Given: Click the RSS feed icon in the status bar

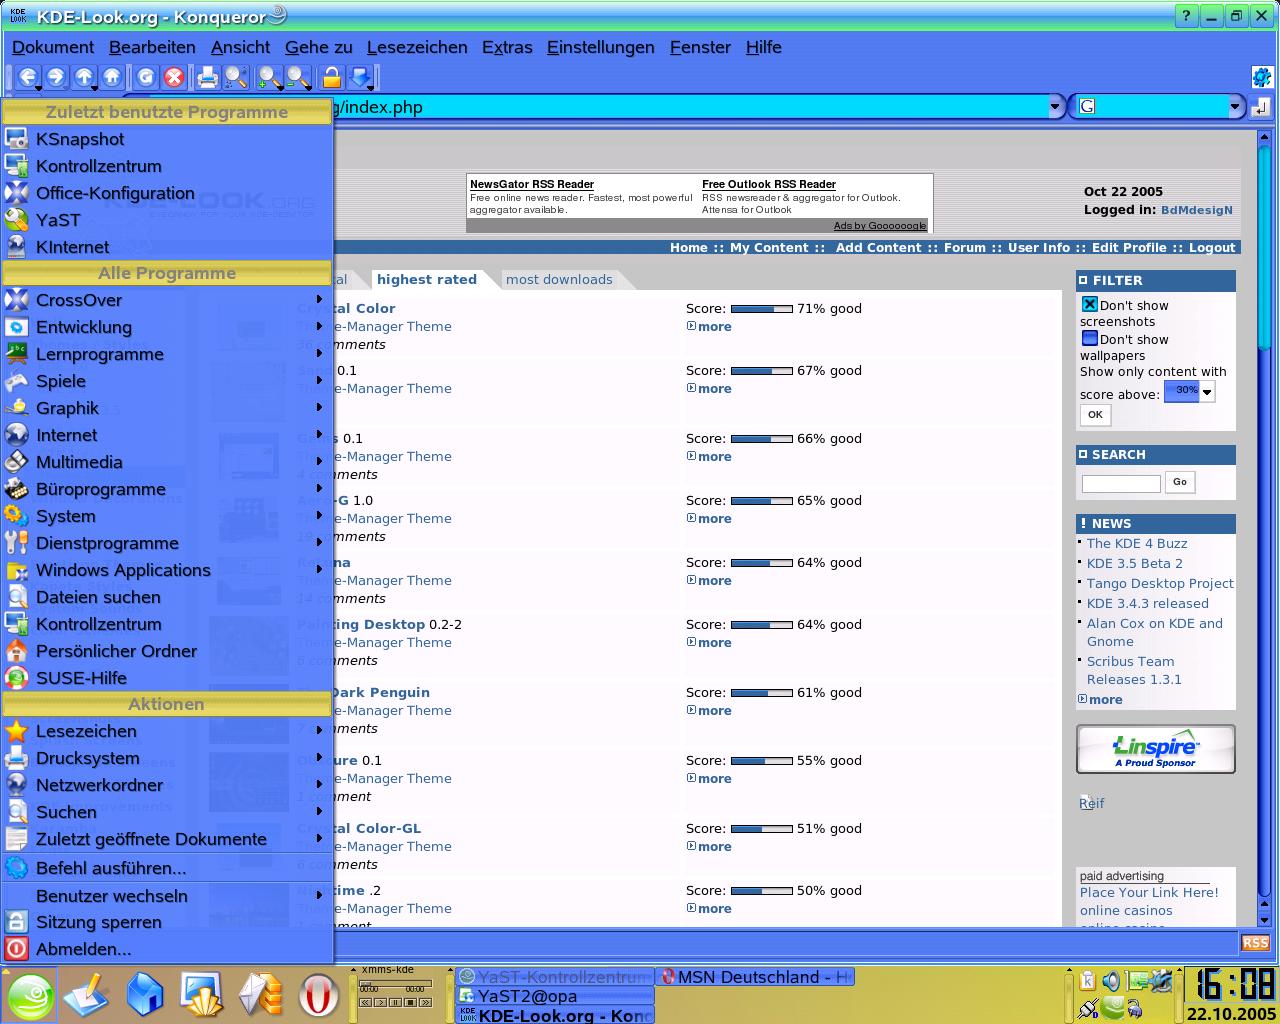Looking at the screenshot, I should (x=1255, y=942).
